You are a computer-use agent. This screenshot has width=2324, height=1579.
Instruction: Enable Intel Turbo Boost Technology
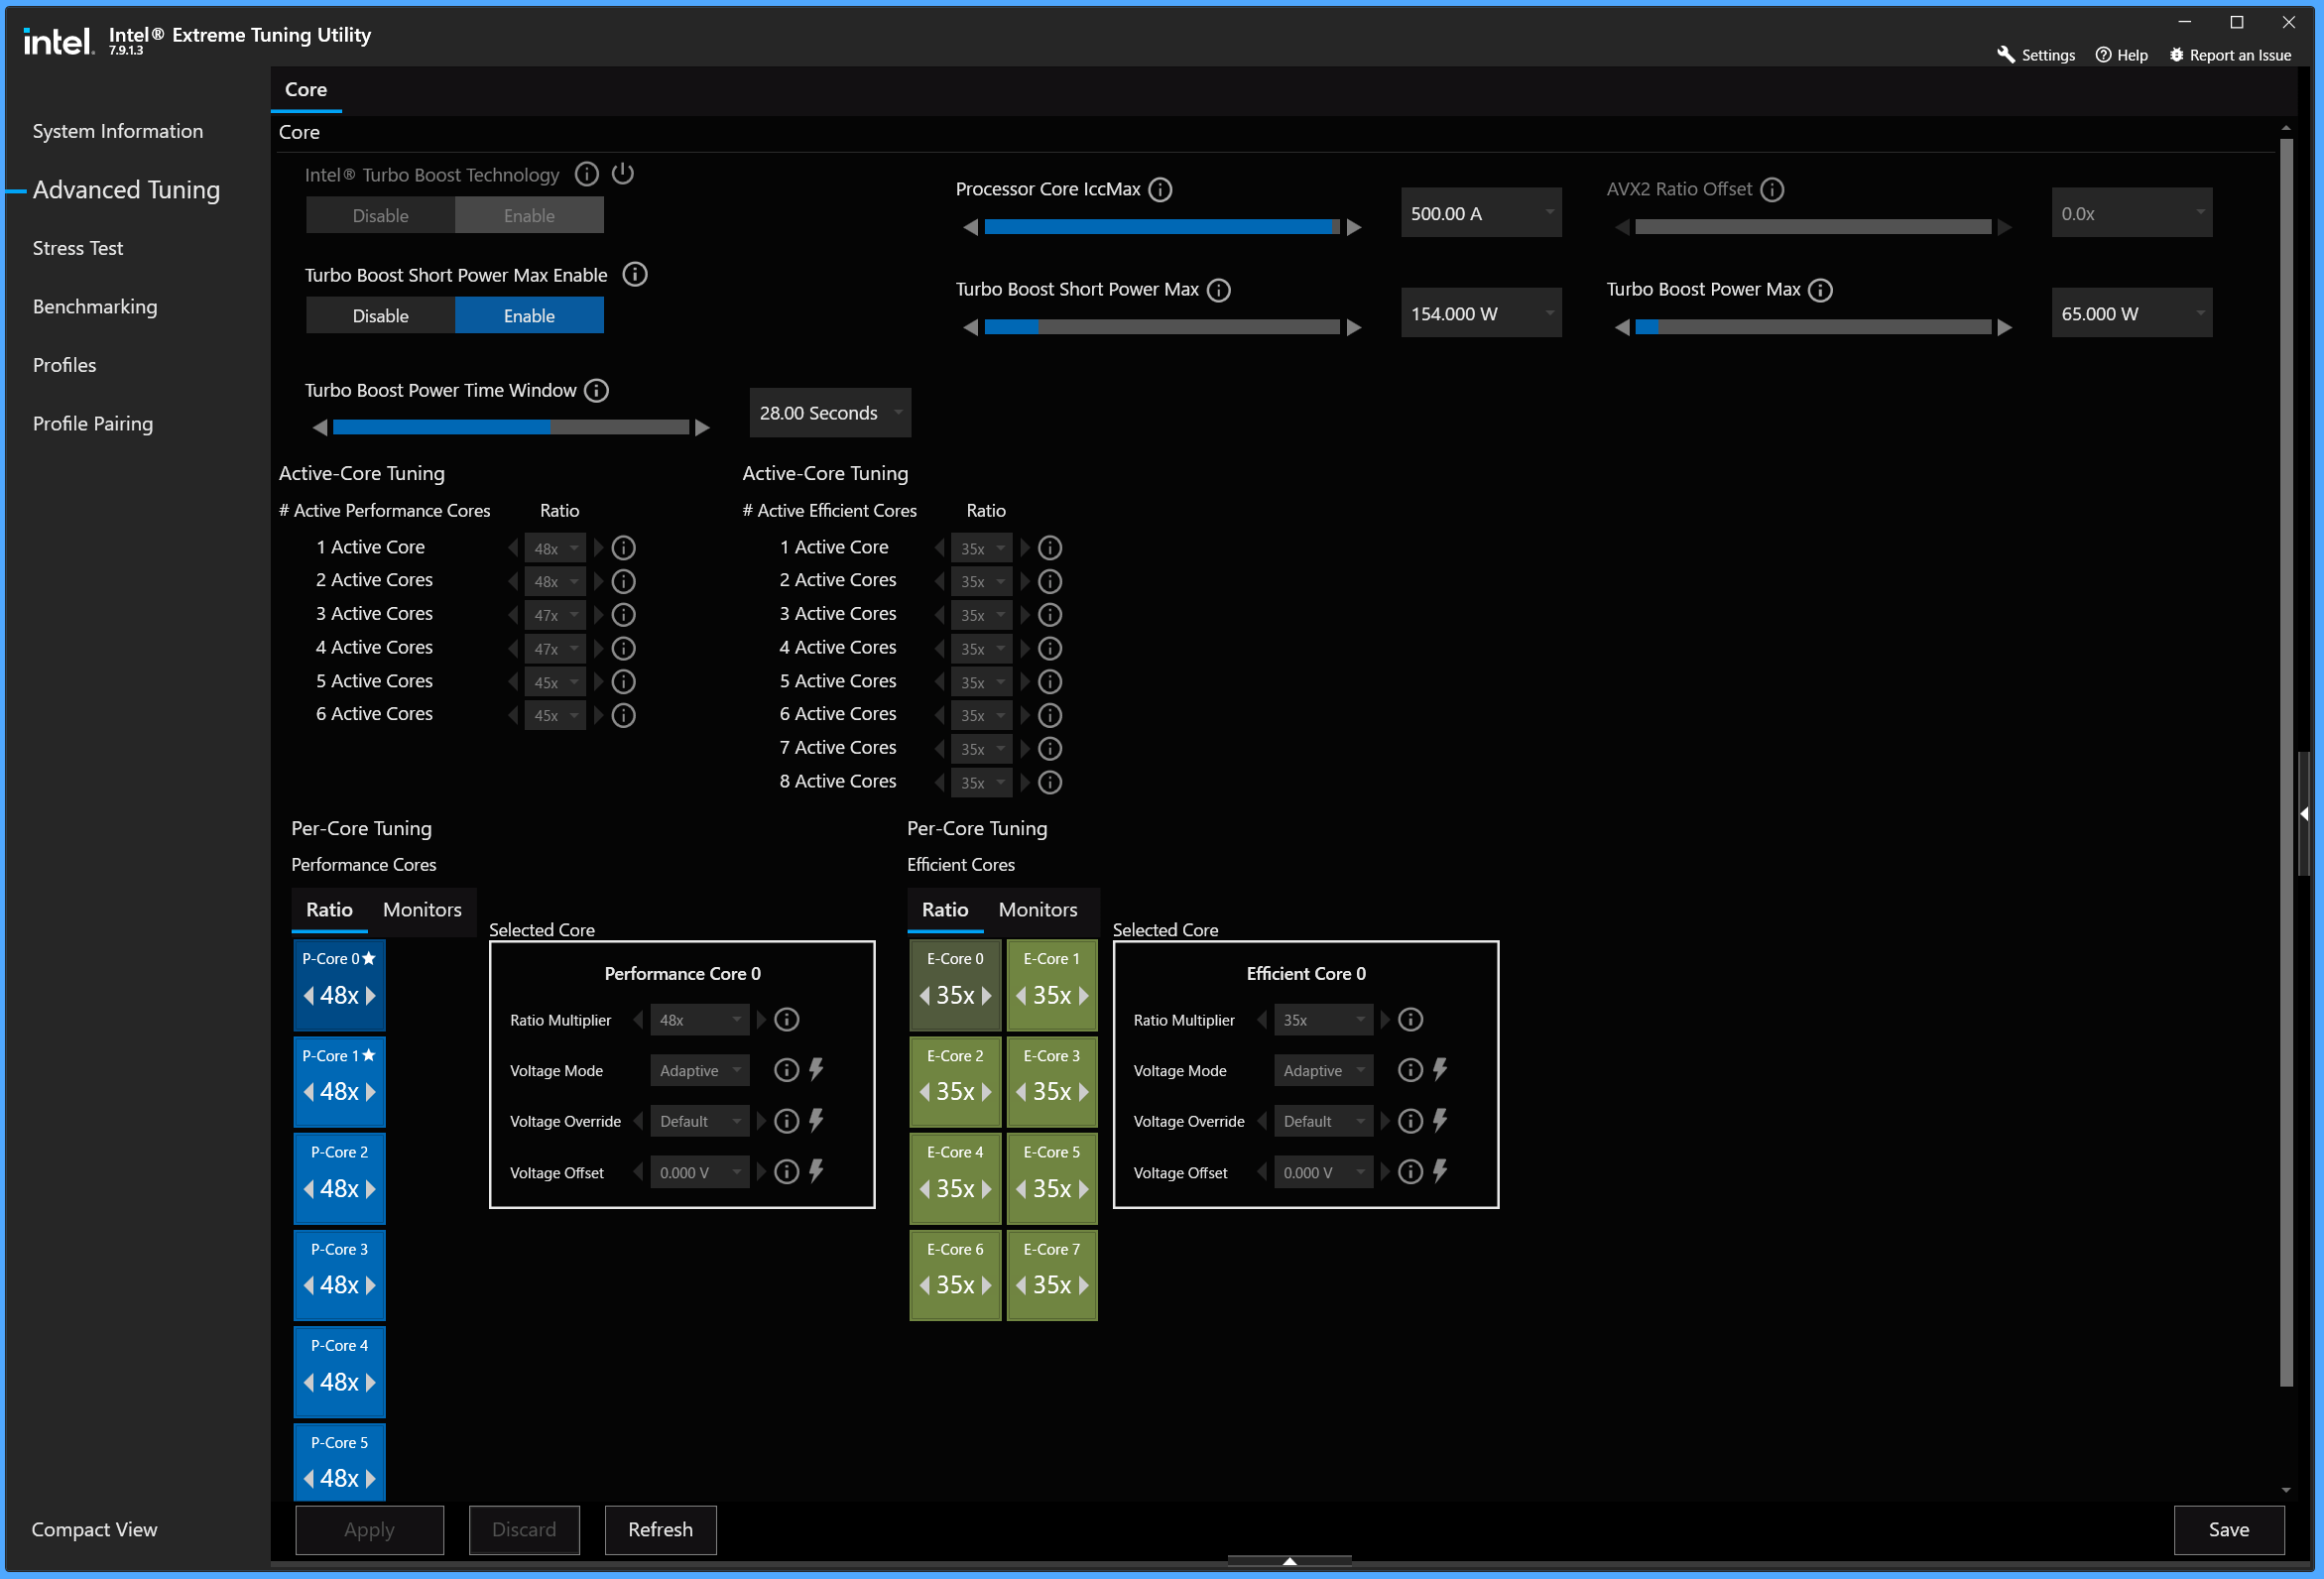[x=529, y=215]
